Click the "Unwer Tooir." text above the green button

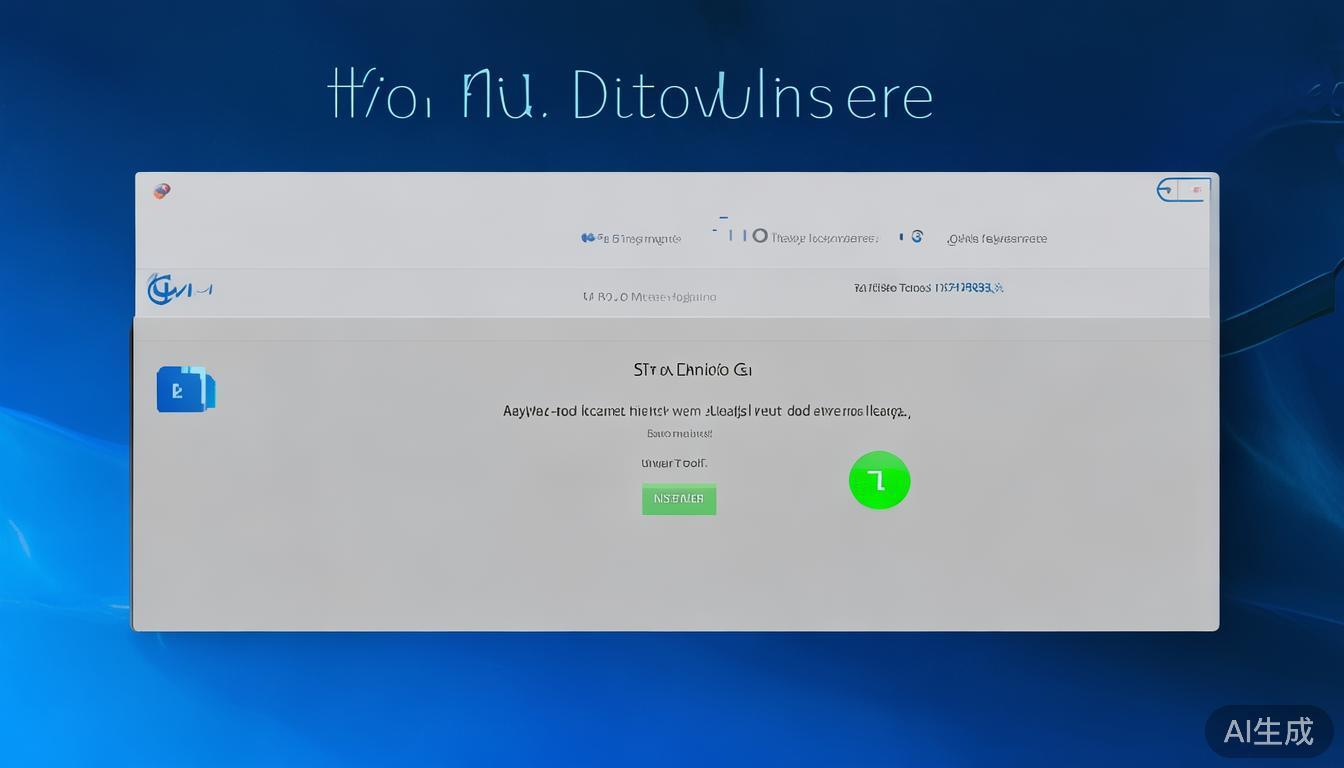(674, 464)
